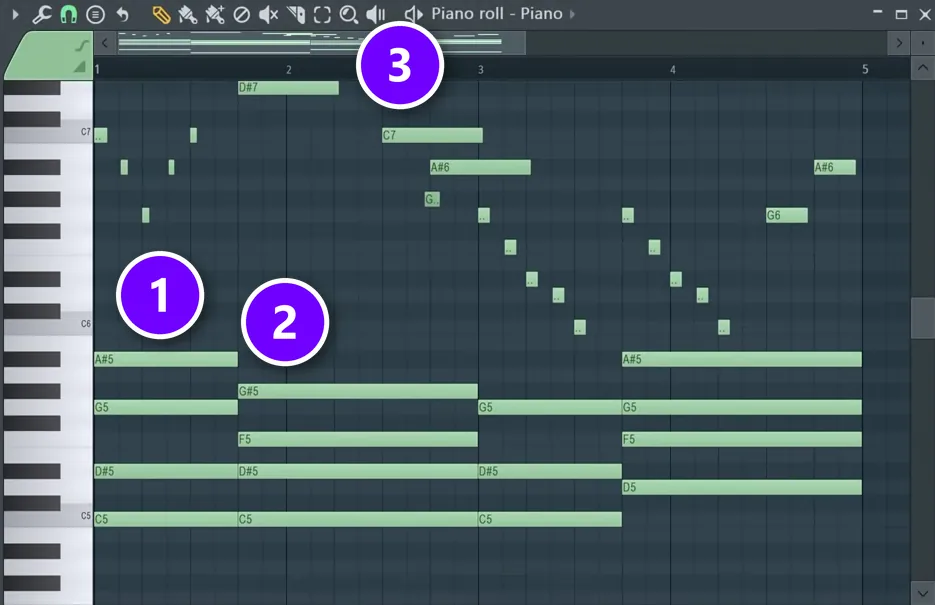935x605 pixels.
Task: Select the long C7 note before bar 3
Action: 432,135
